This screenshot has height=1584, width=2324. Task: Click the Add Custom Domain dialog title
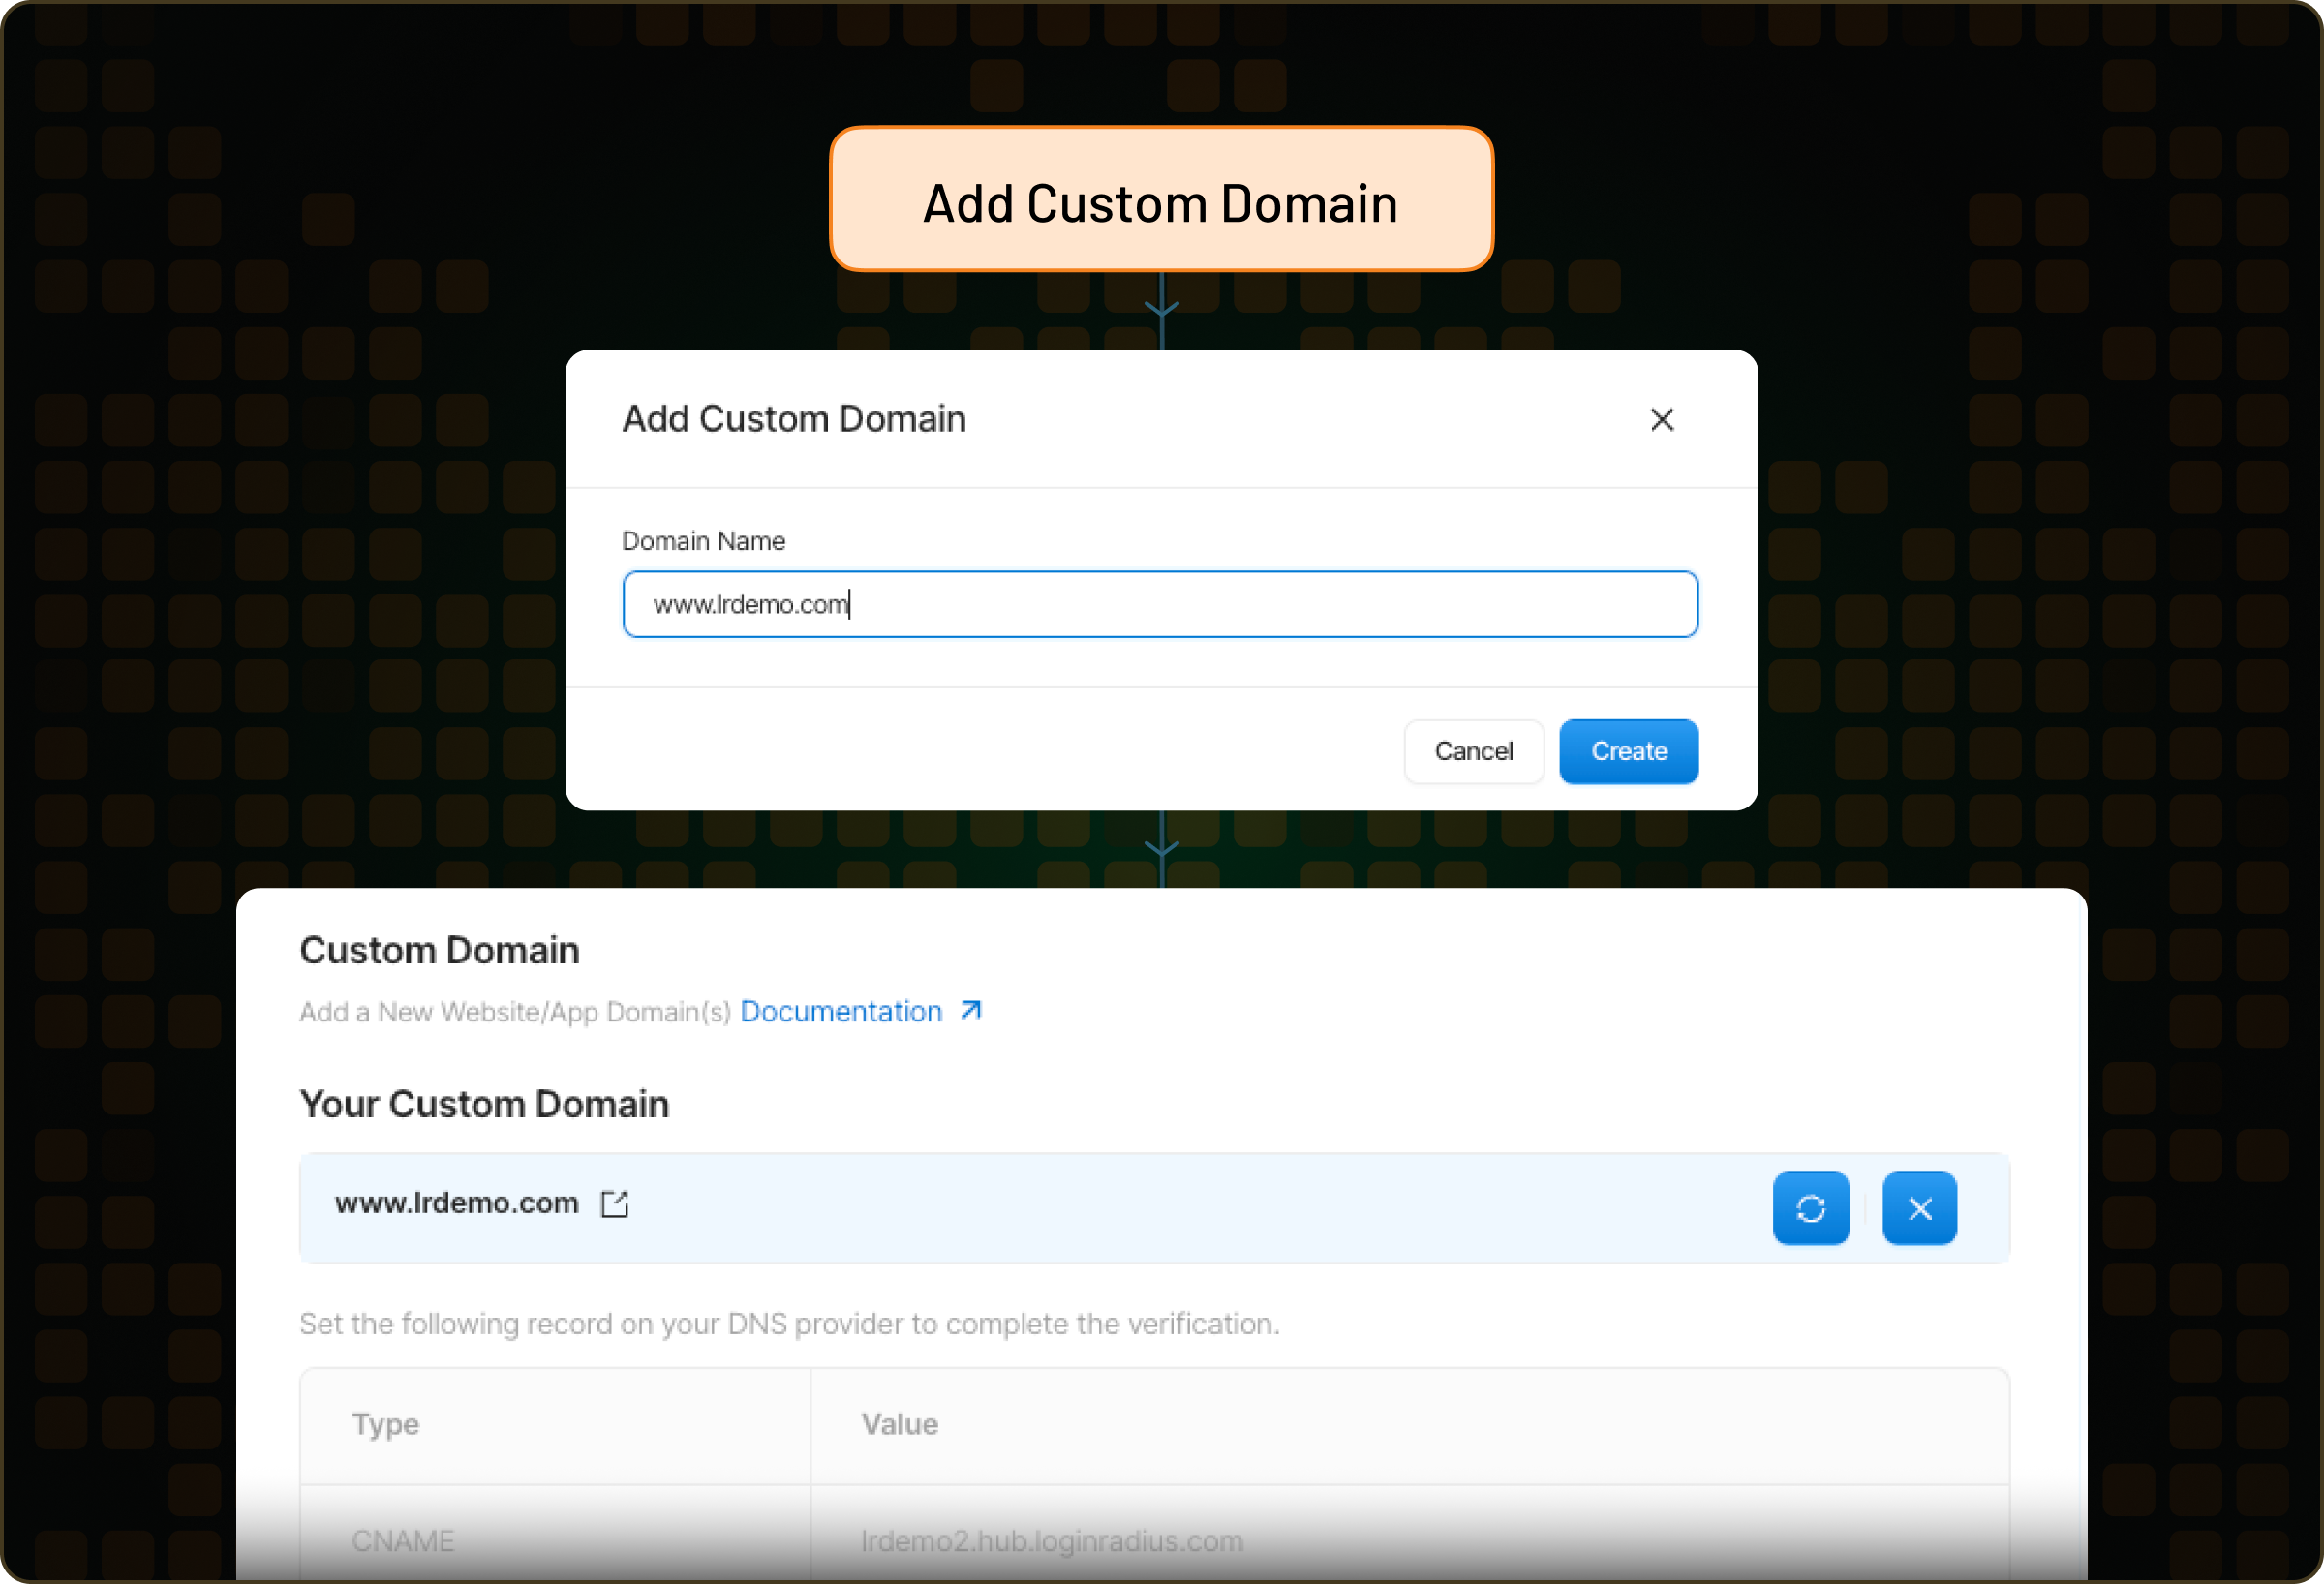(794, 419)
